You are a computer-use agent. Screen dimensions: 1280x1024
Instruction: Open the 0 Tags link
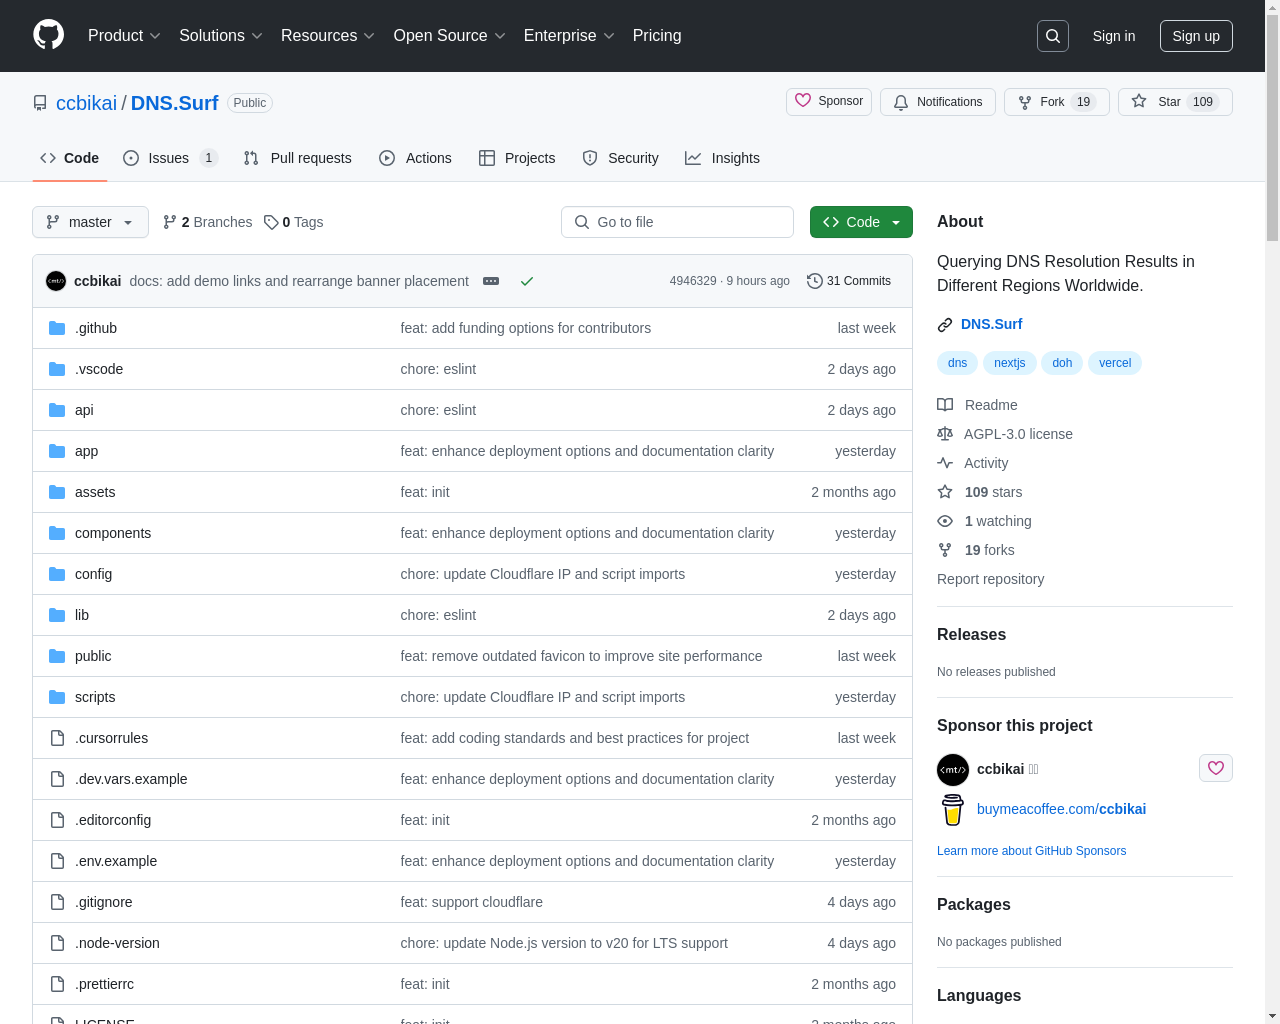click(x=294, y=222)
